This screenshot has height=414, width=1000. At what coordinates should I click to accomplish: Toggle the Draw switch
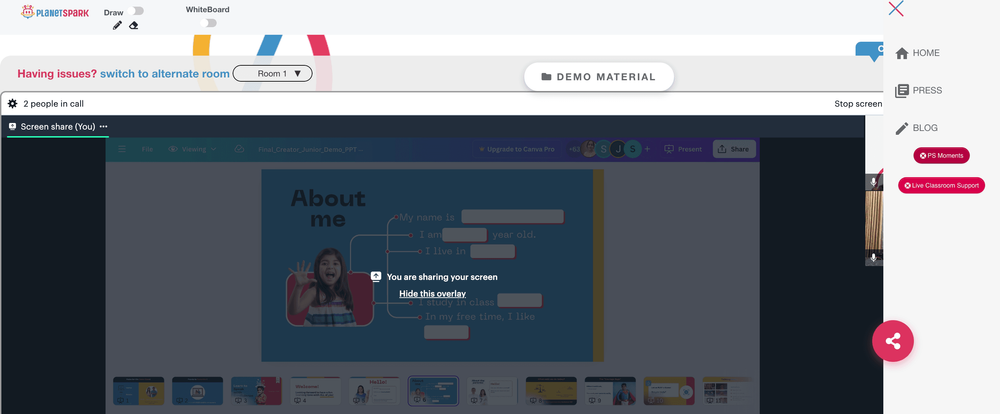click(135, 11)
